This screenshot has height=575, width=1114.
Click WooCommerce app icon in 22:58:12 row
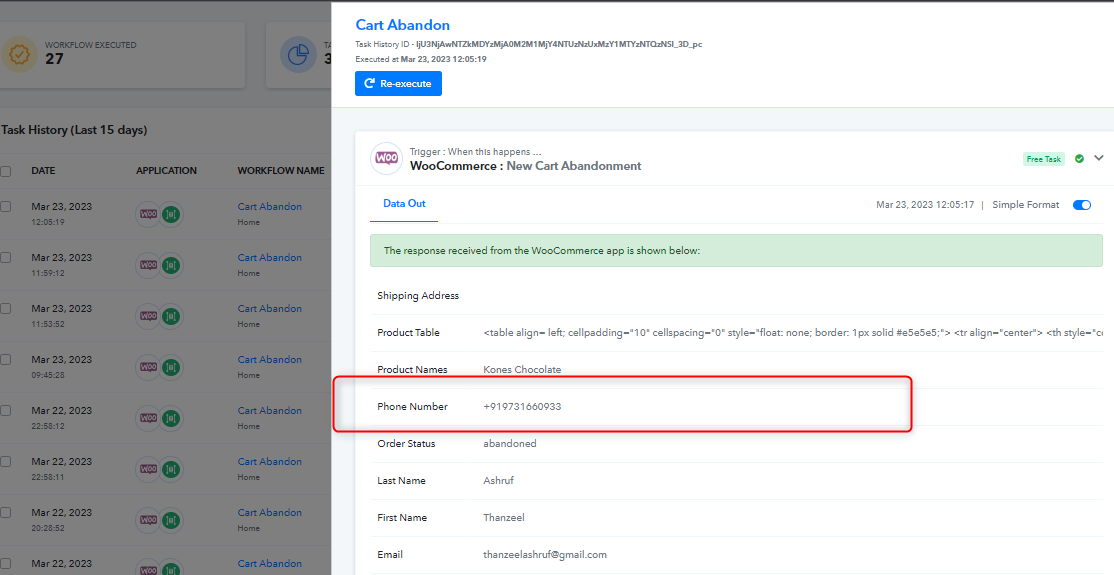click(148, 418)
